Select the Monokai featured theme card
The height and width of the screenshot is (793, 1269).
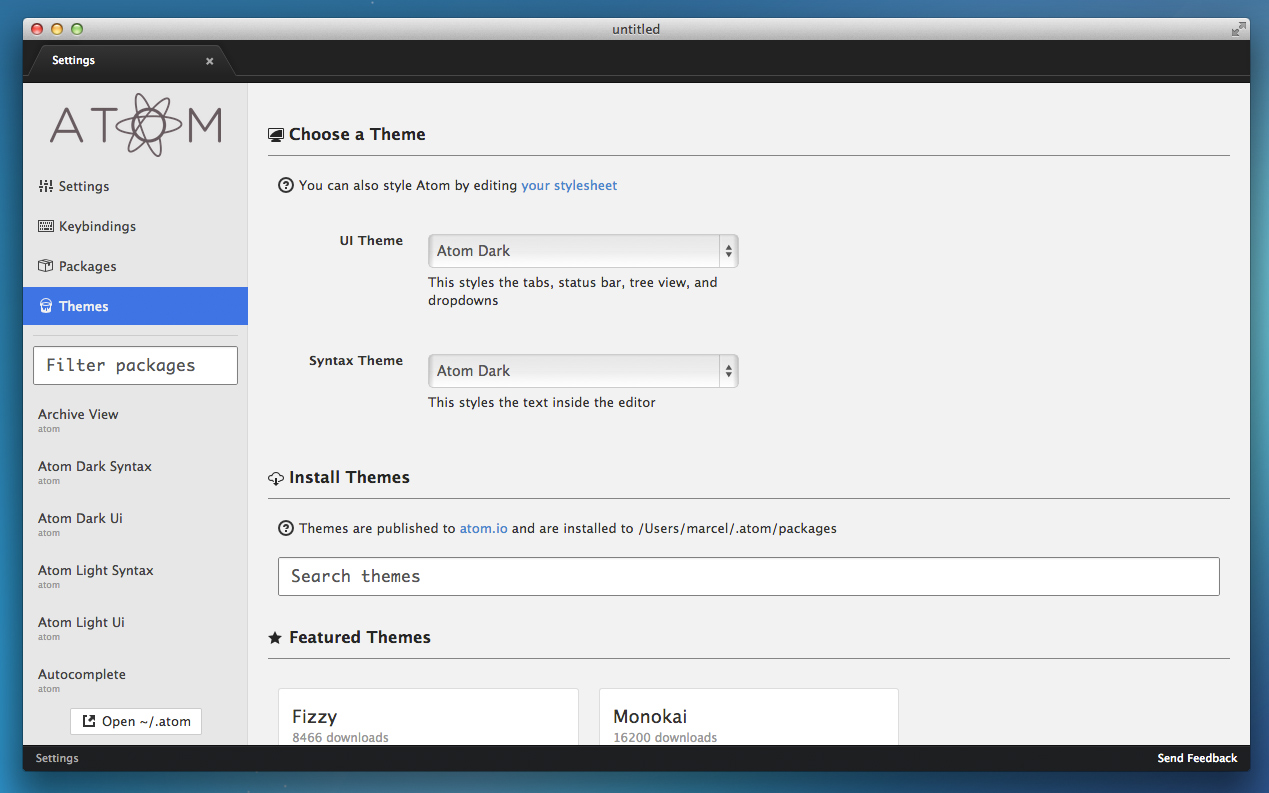[x=749, y=716]
